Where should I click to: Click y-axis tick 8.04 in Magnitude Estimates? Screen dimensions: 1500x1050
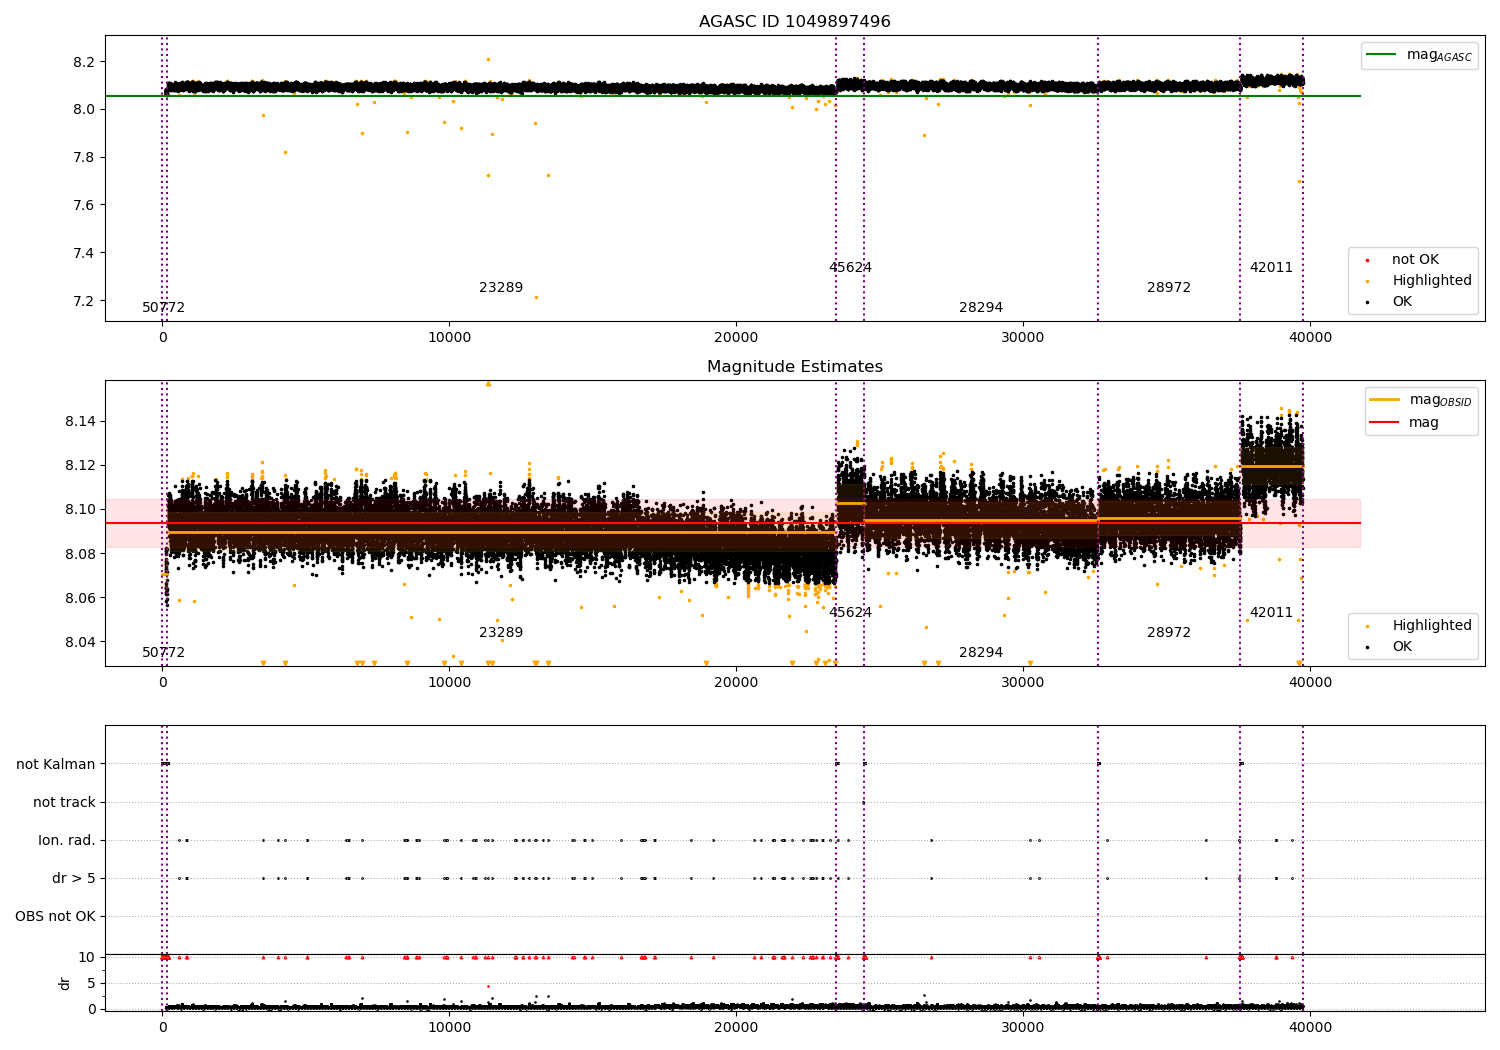81,642
